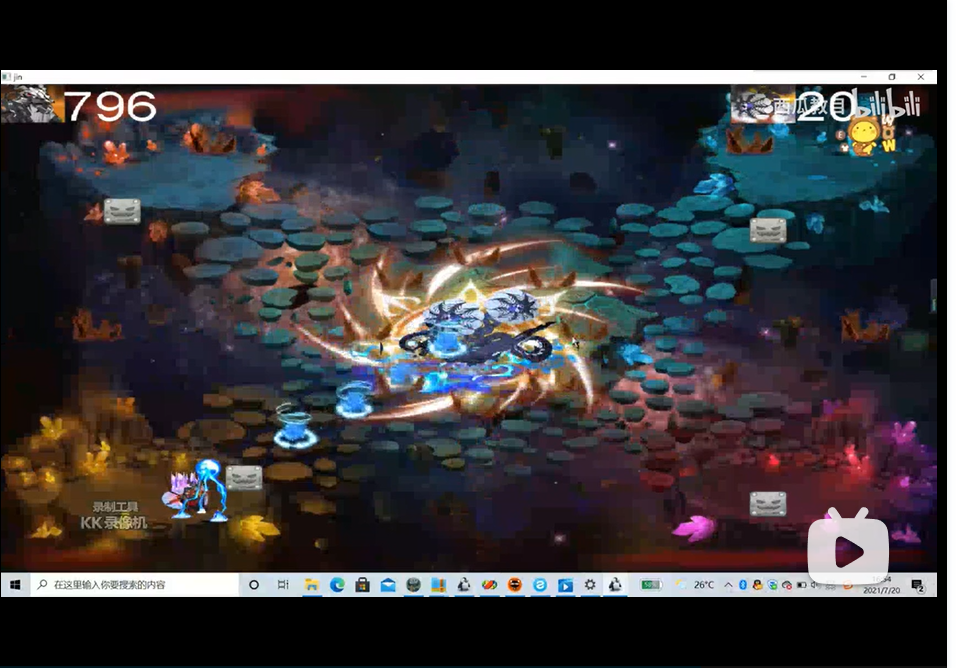The height and width of the screenshot is (668, 975).
Task: Open the QQ penguin icon beside the books icon
Action: tap(464, 585)
